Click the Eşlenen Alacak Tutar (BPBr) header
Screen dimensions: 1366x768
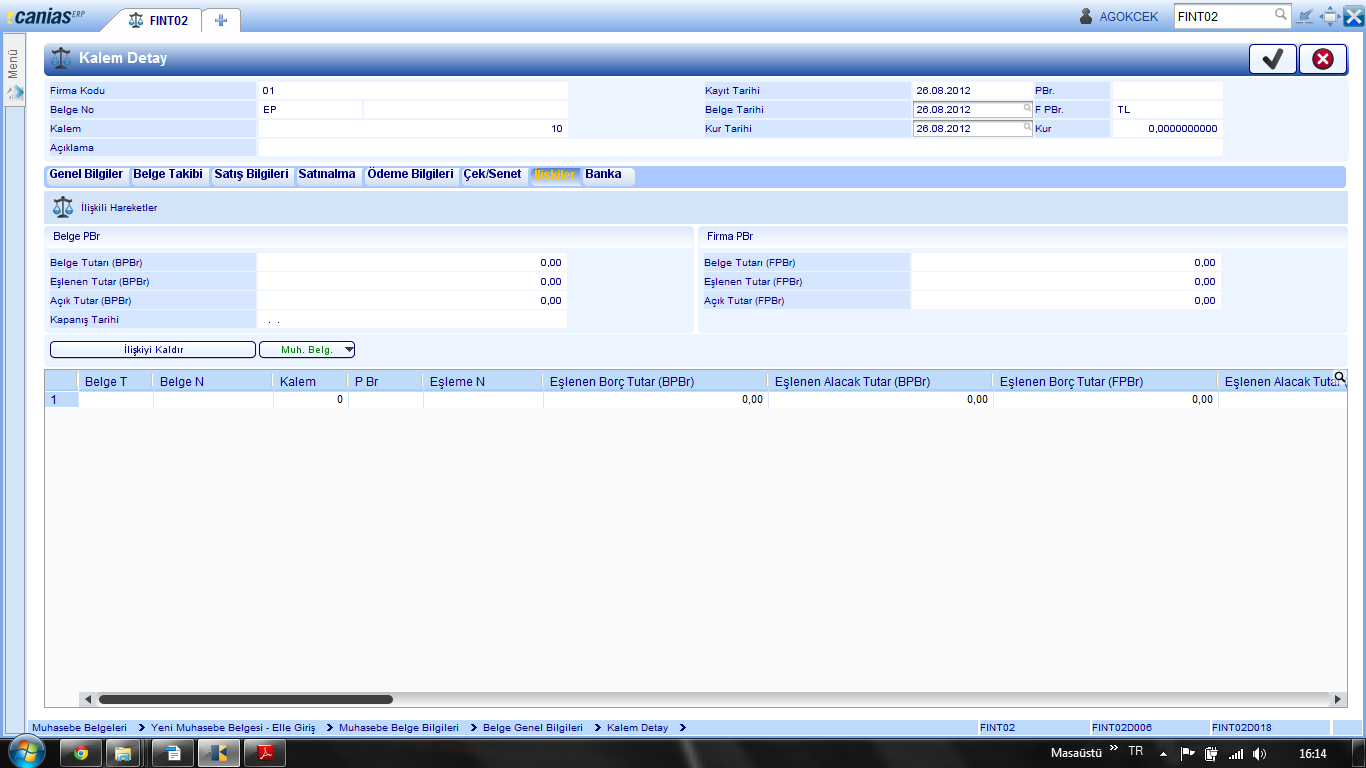881,381
